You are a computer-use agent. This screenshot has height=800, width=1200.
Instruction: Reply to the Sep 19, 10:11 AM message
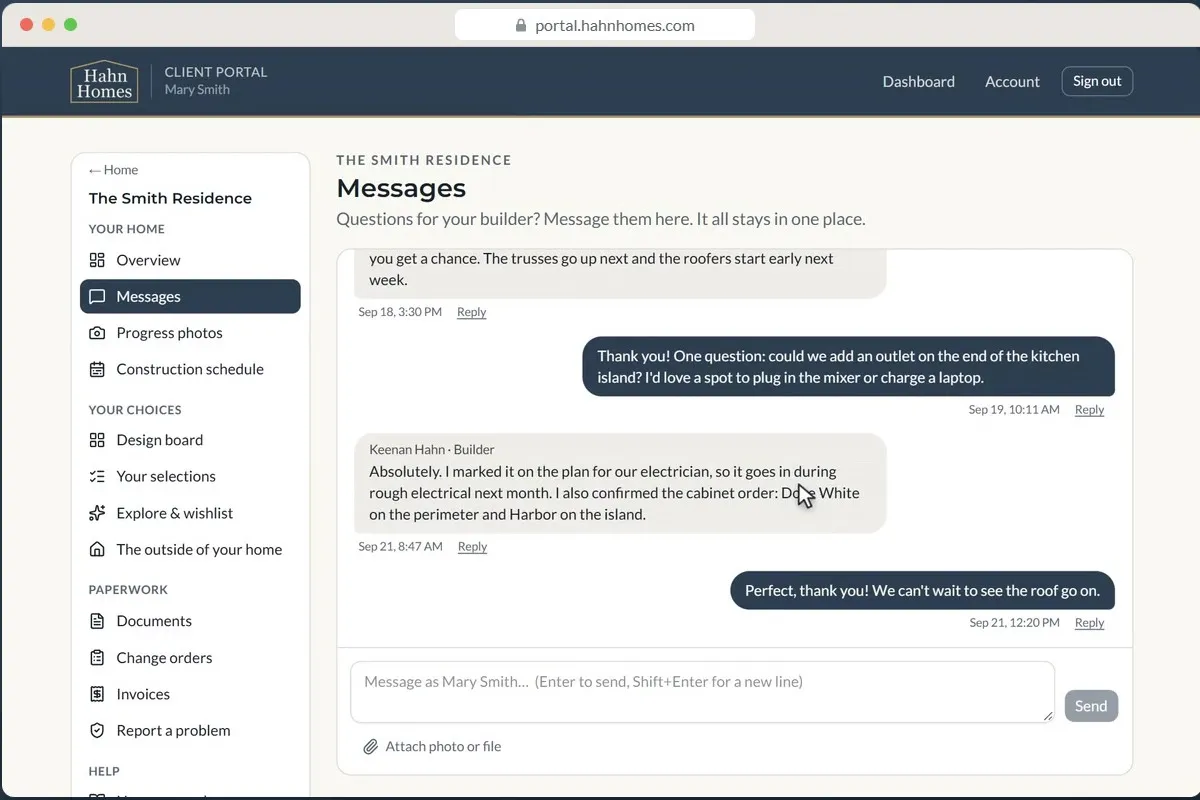[x=1089, y=409]
